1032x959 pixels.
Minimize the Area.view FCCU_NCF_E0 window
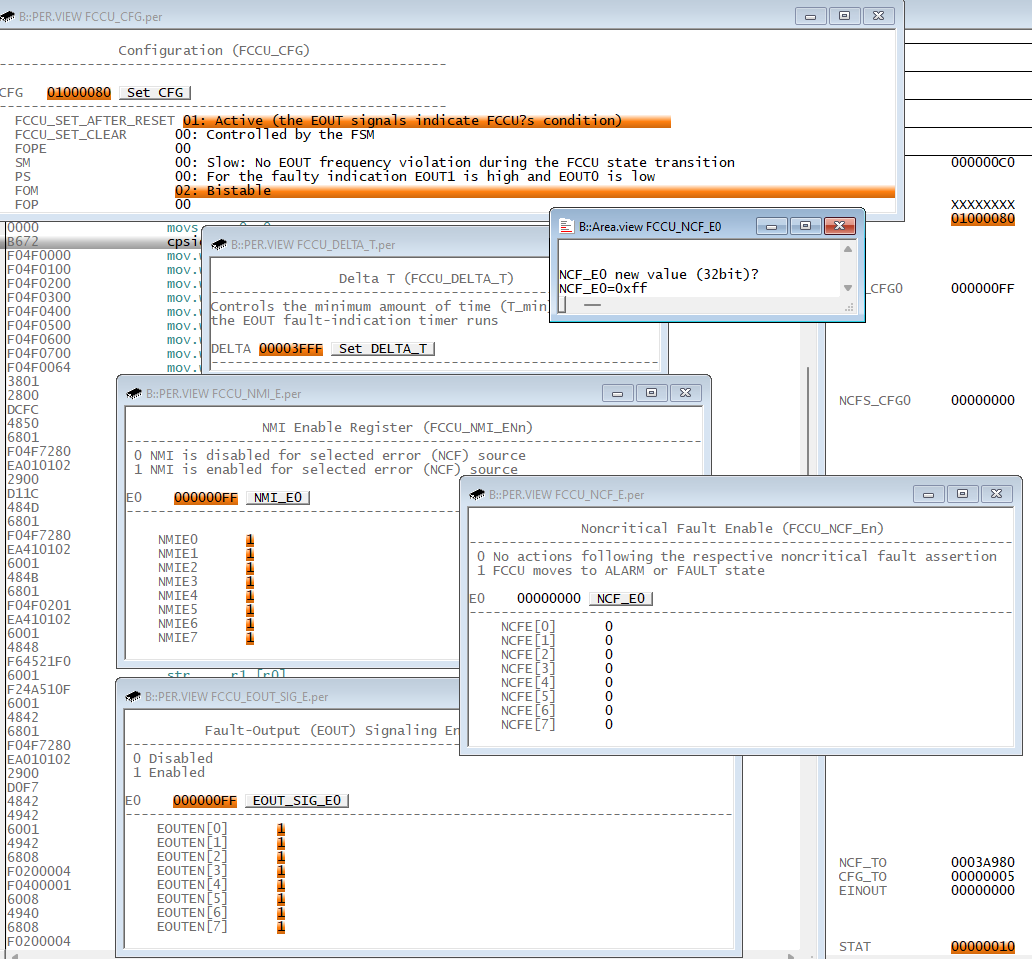coord(771,226)
